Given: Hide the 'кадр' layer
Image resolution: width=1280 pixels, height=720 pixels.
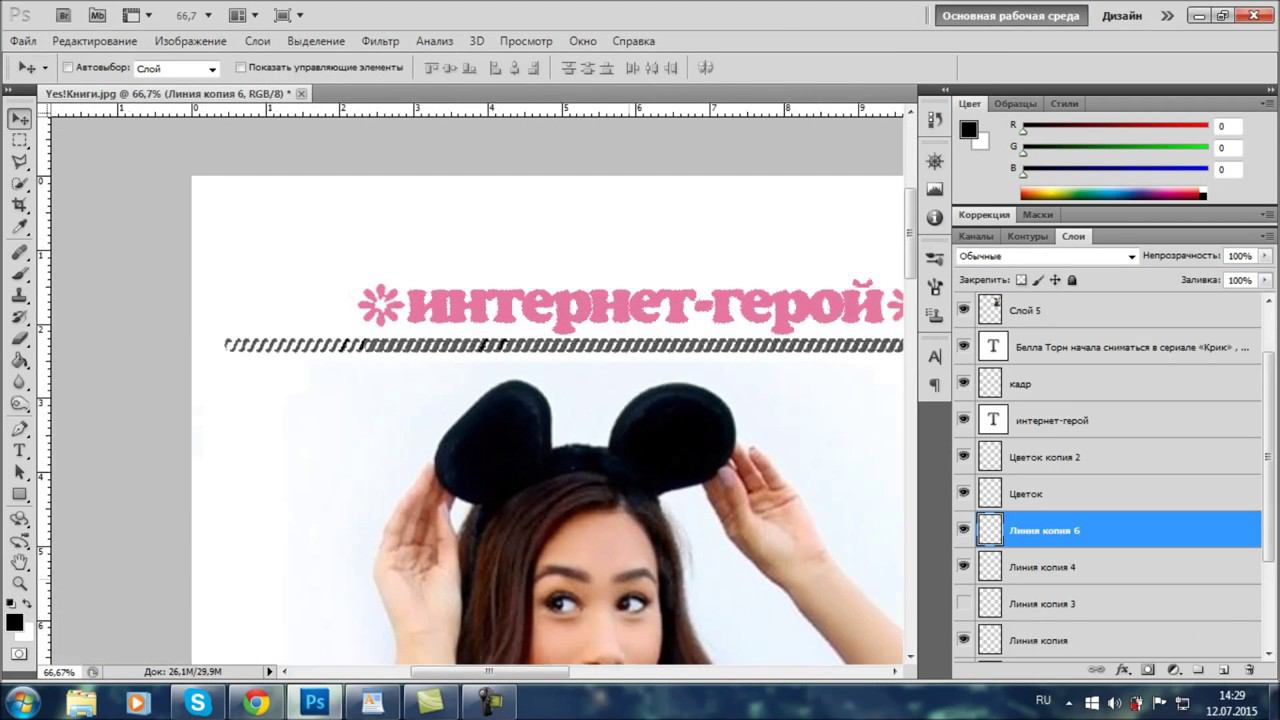Looking at the screenshot, I should [963, 383].
